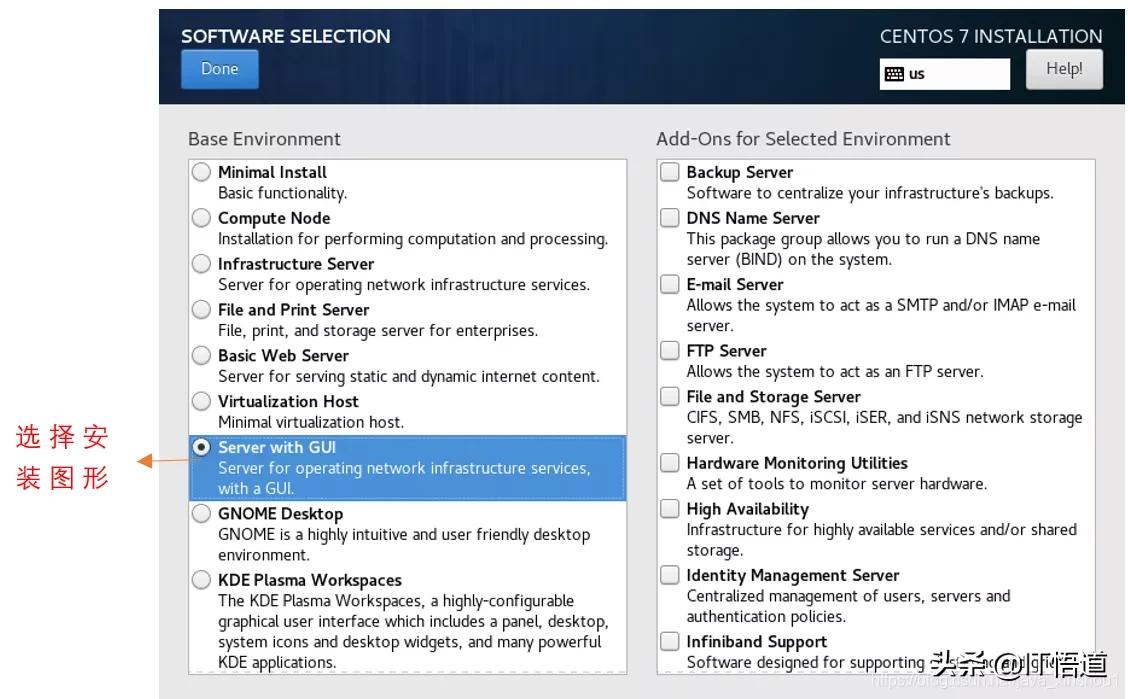The image size is (1128, 699).
Task: Pick the Basic Web Server environment
Action: tap(201, 356)
